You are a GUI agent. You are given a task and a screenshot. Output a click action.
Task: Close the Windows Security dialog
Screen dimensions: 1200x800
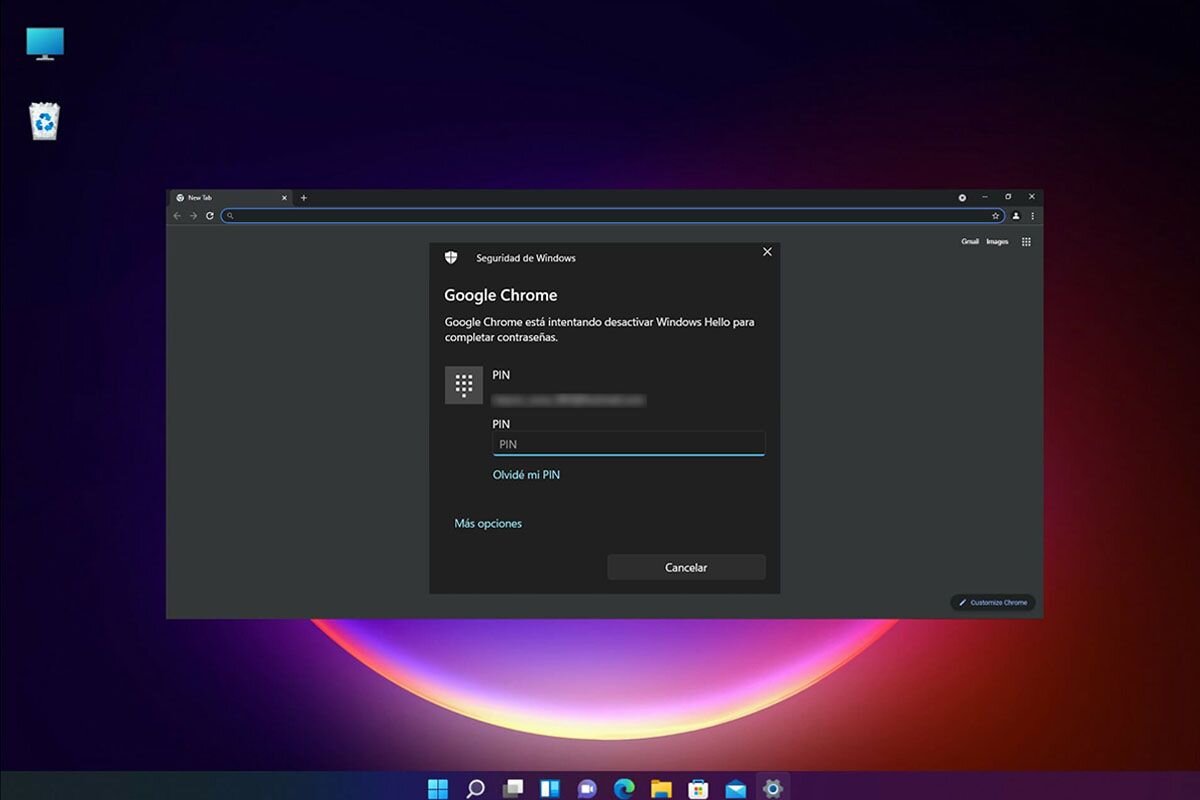click(767, 252)
